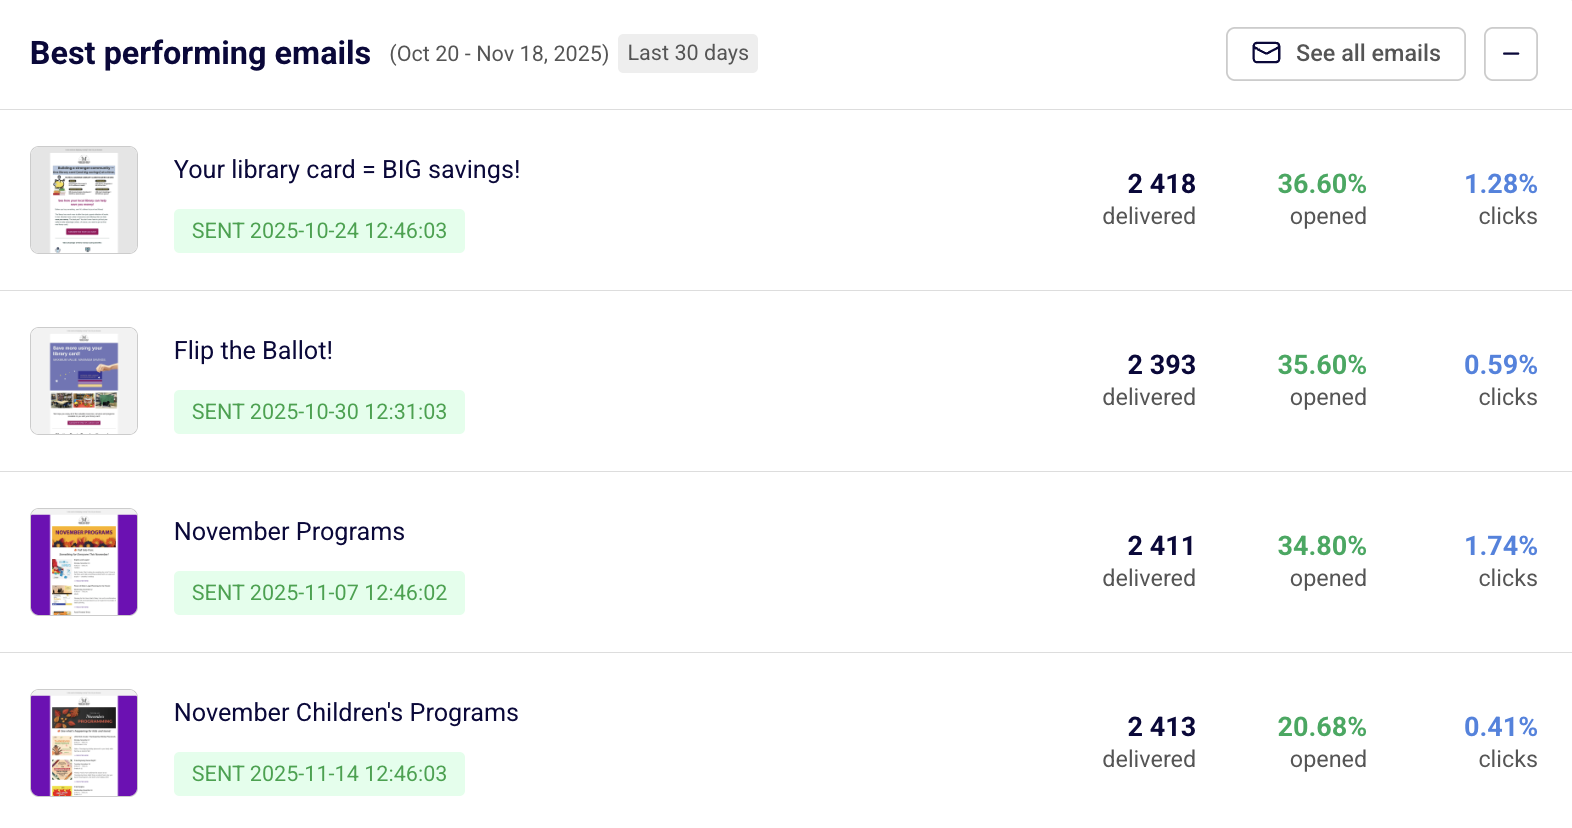Collapse the Best performing emails panel

pos(1510,54)
